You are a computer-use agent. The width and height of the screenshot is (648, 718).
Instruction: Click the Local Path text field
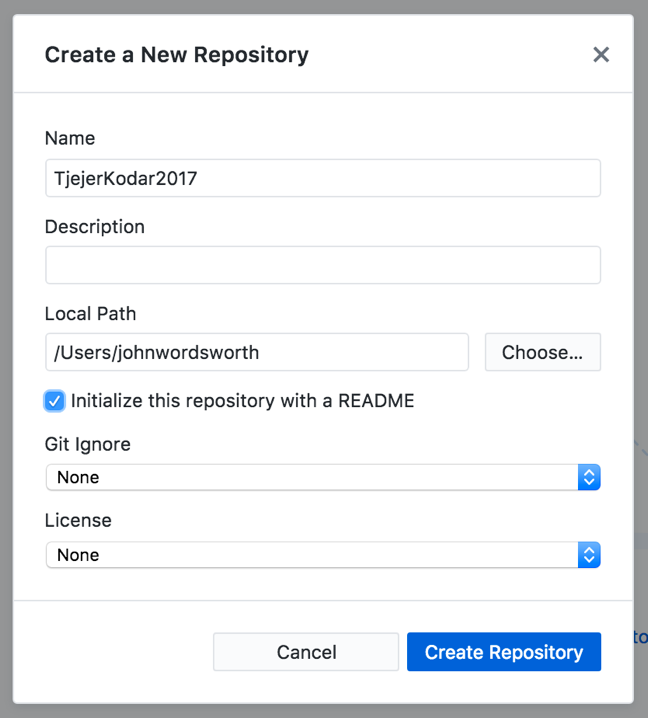[256, 352]
